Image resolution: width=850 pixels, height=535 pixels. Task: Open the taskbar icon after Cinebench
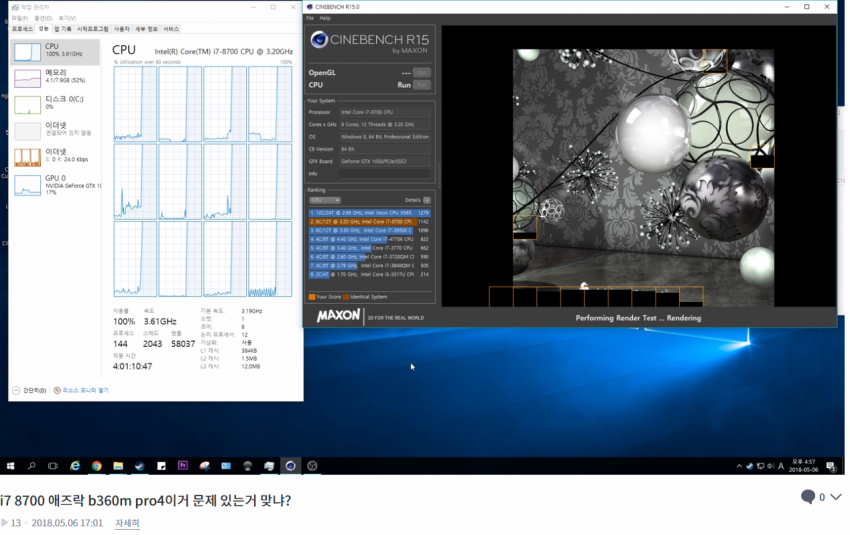(312, 466)
